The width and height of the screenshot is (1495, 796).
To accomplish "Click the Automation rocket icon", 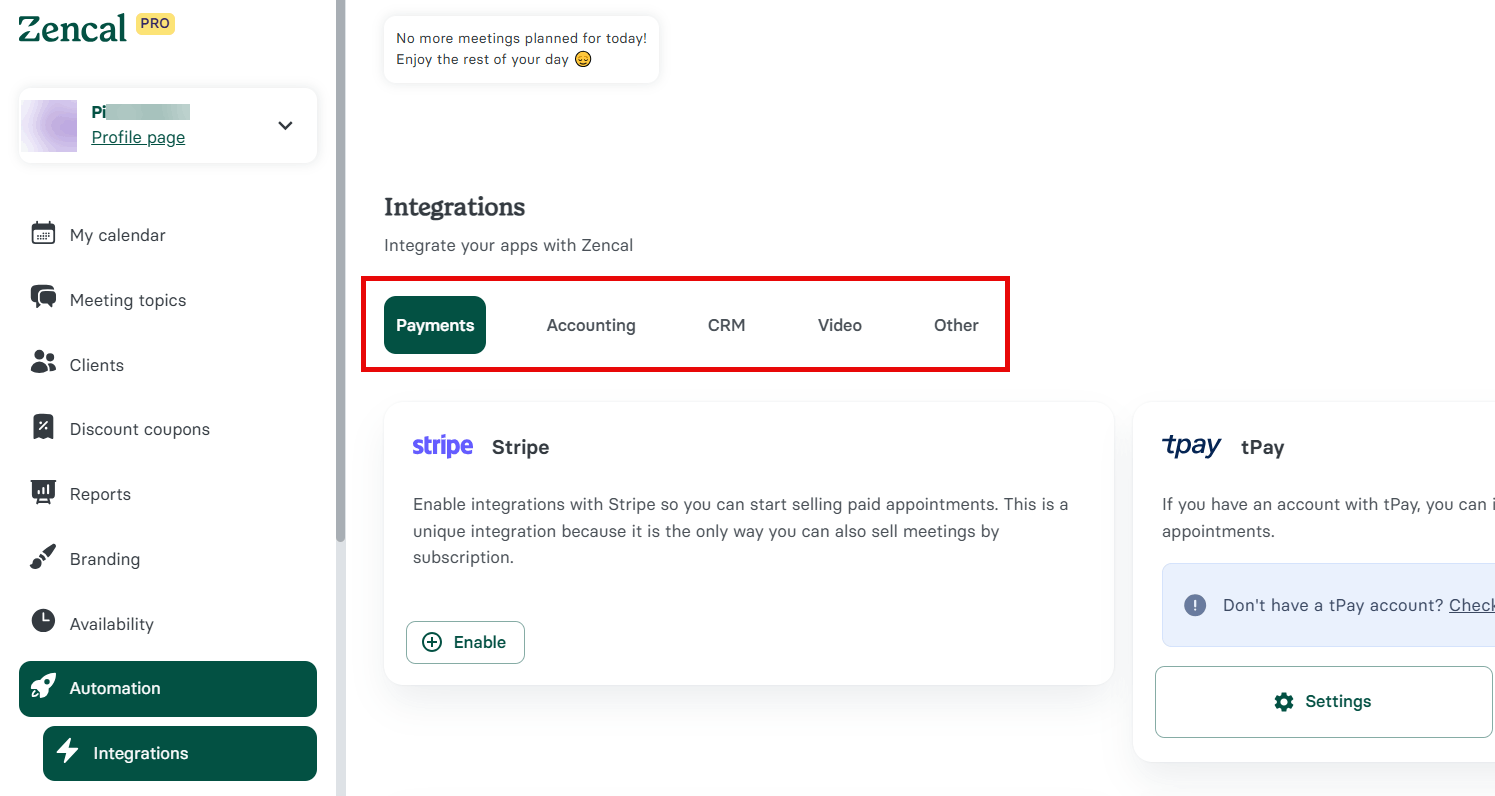I will [43, 688].
